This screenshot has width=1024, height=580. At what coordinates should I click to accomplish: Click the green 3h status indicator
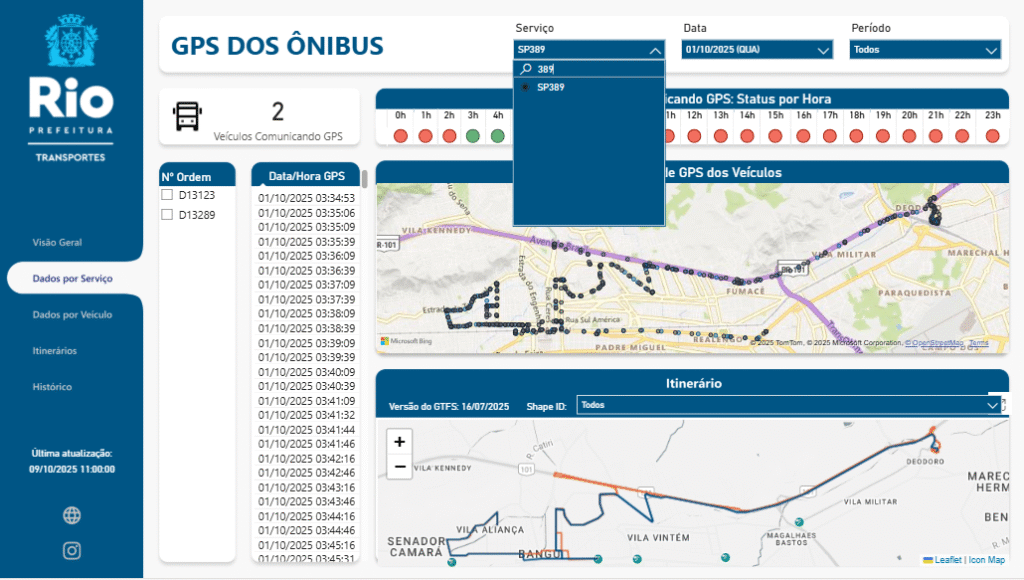pos(473,136)
